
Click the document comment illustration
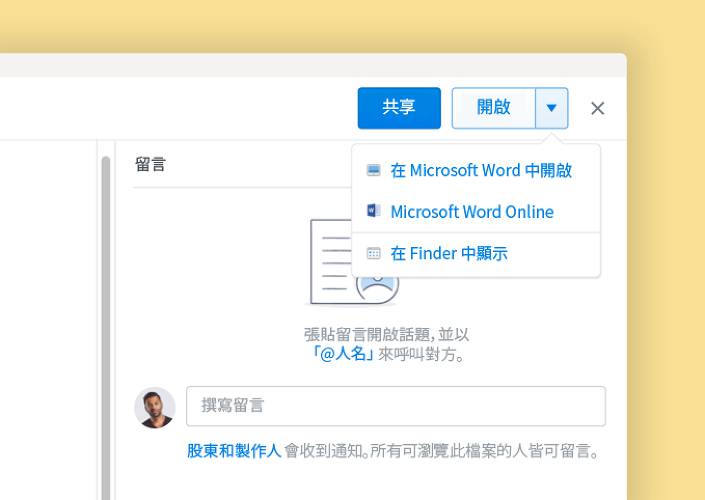[353, 261]
